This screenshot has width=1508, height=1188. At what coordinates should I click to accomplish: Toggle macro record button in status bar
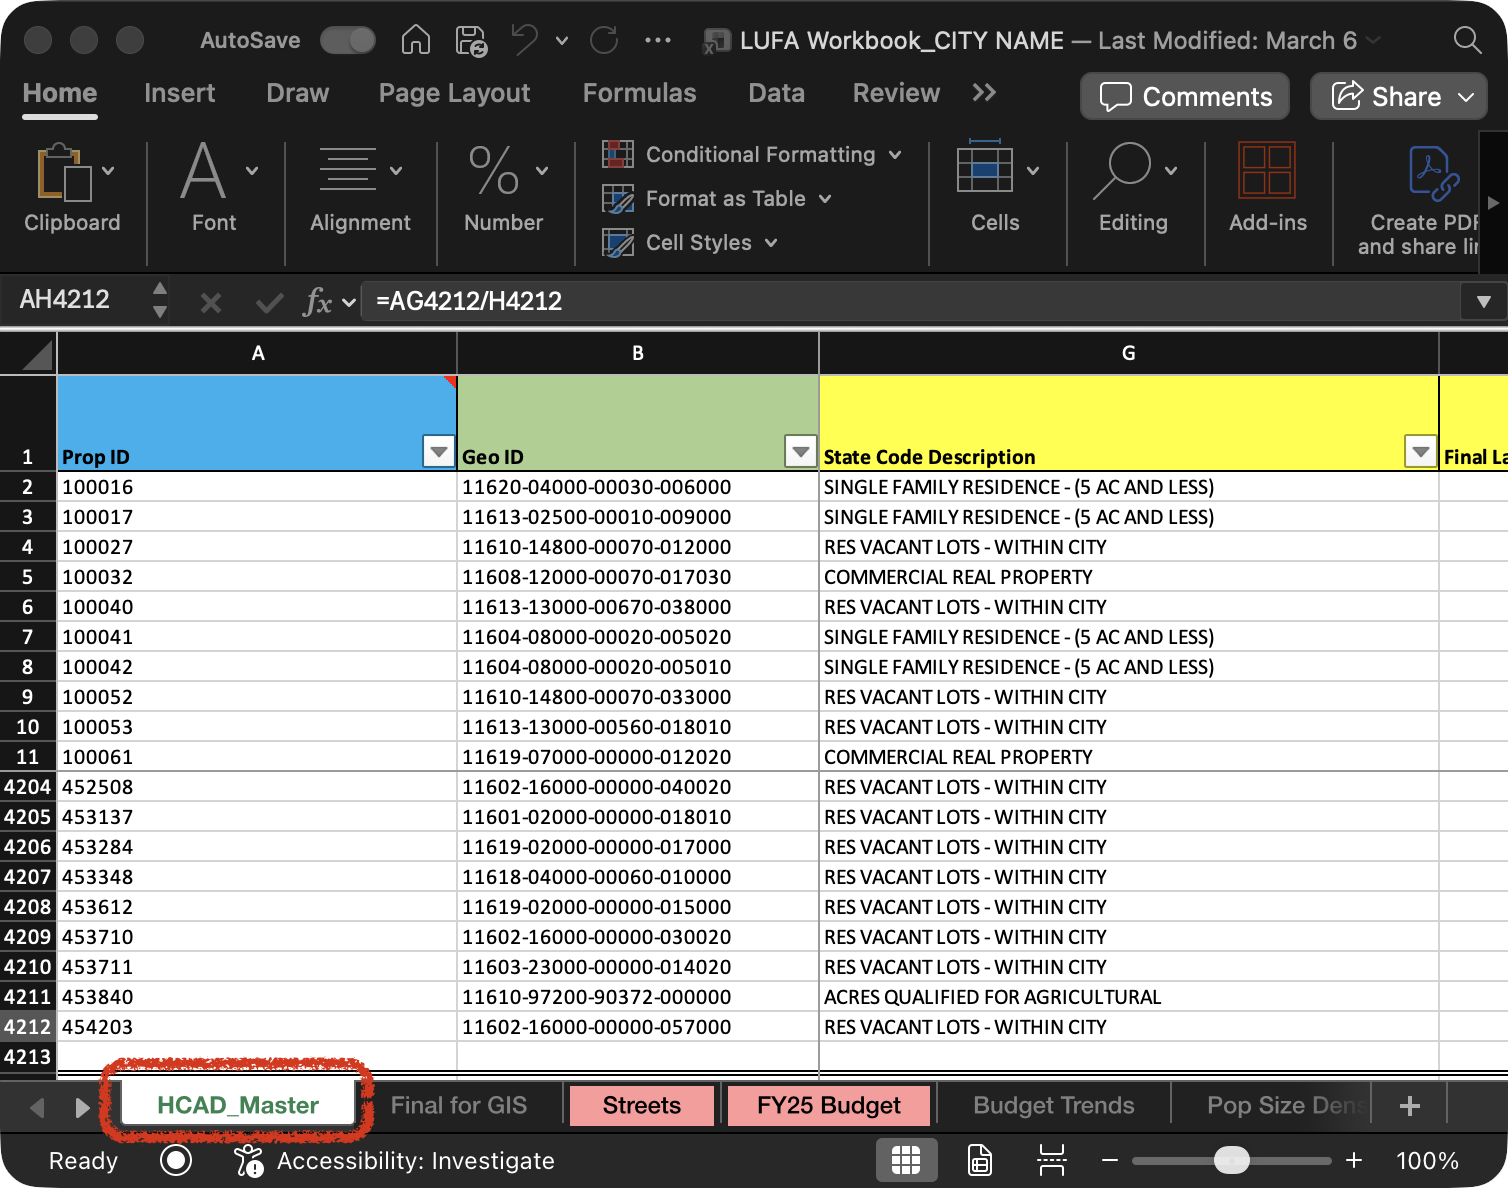[176, 1160]
